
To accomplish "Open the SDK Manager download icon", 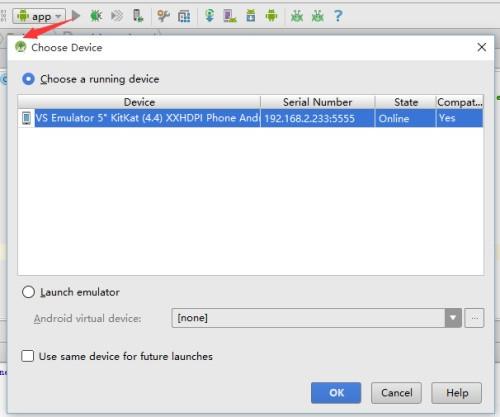I will click(x=251, y=16).
